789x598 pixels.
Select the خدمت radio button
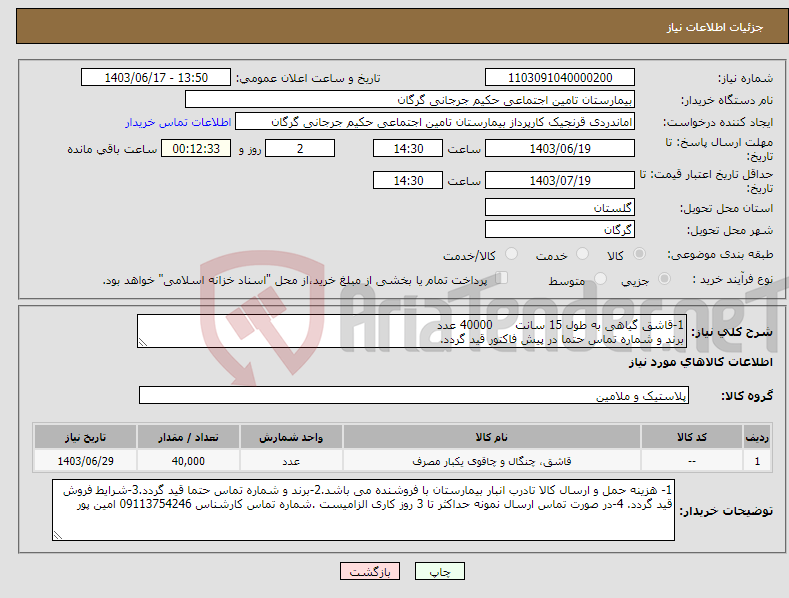pyautogui.click(x=582, y=254)
